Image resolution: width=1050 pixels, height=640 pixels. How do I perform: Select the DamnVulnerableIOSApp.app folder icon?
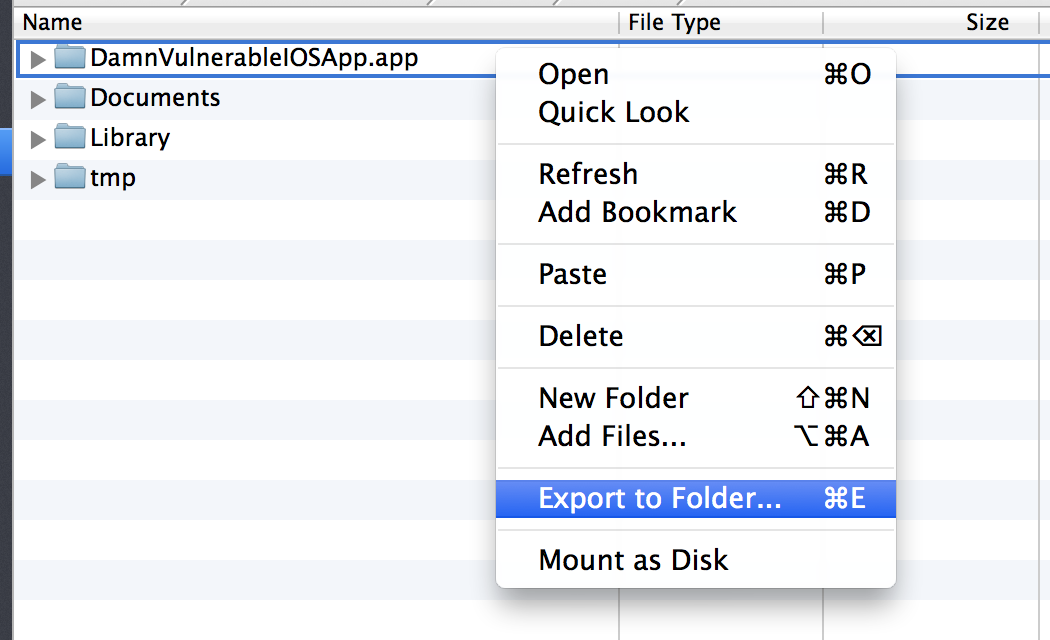70,57
